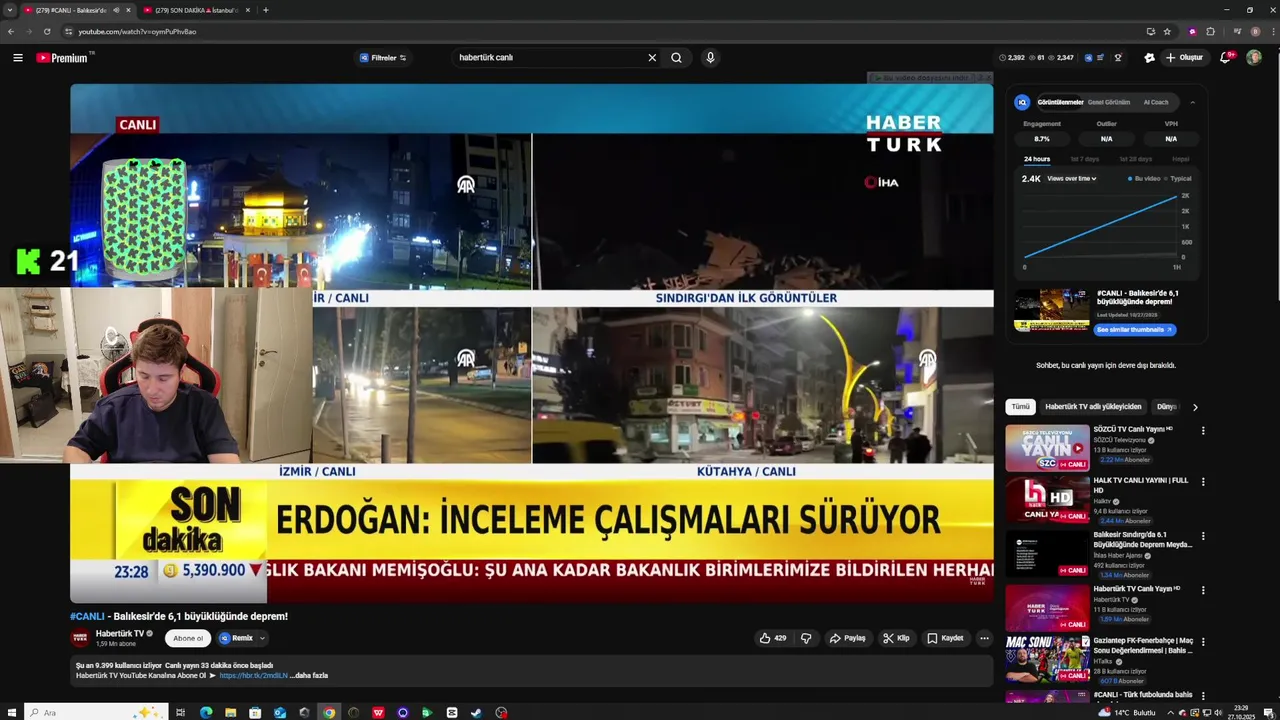Open more options for HALK TV video
The width and height of the screenshot is (1280, 720).
[1203, 482]
